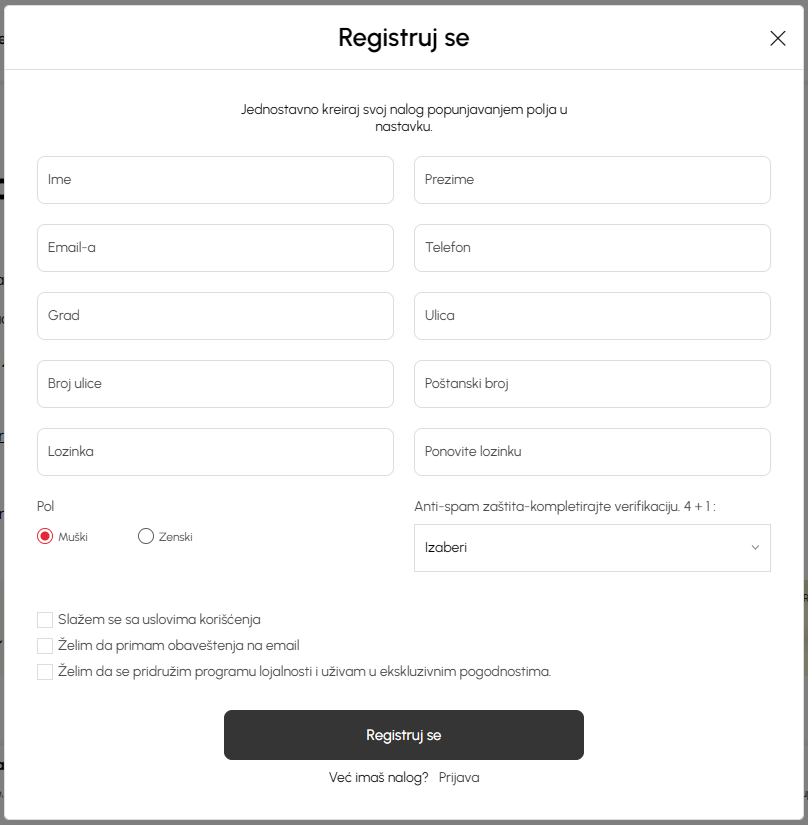This screenshot has height=825, width=808.
Task: Activate the Telefon input field
Action: pyautogui.click(x=592, y=248)
